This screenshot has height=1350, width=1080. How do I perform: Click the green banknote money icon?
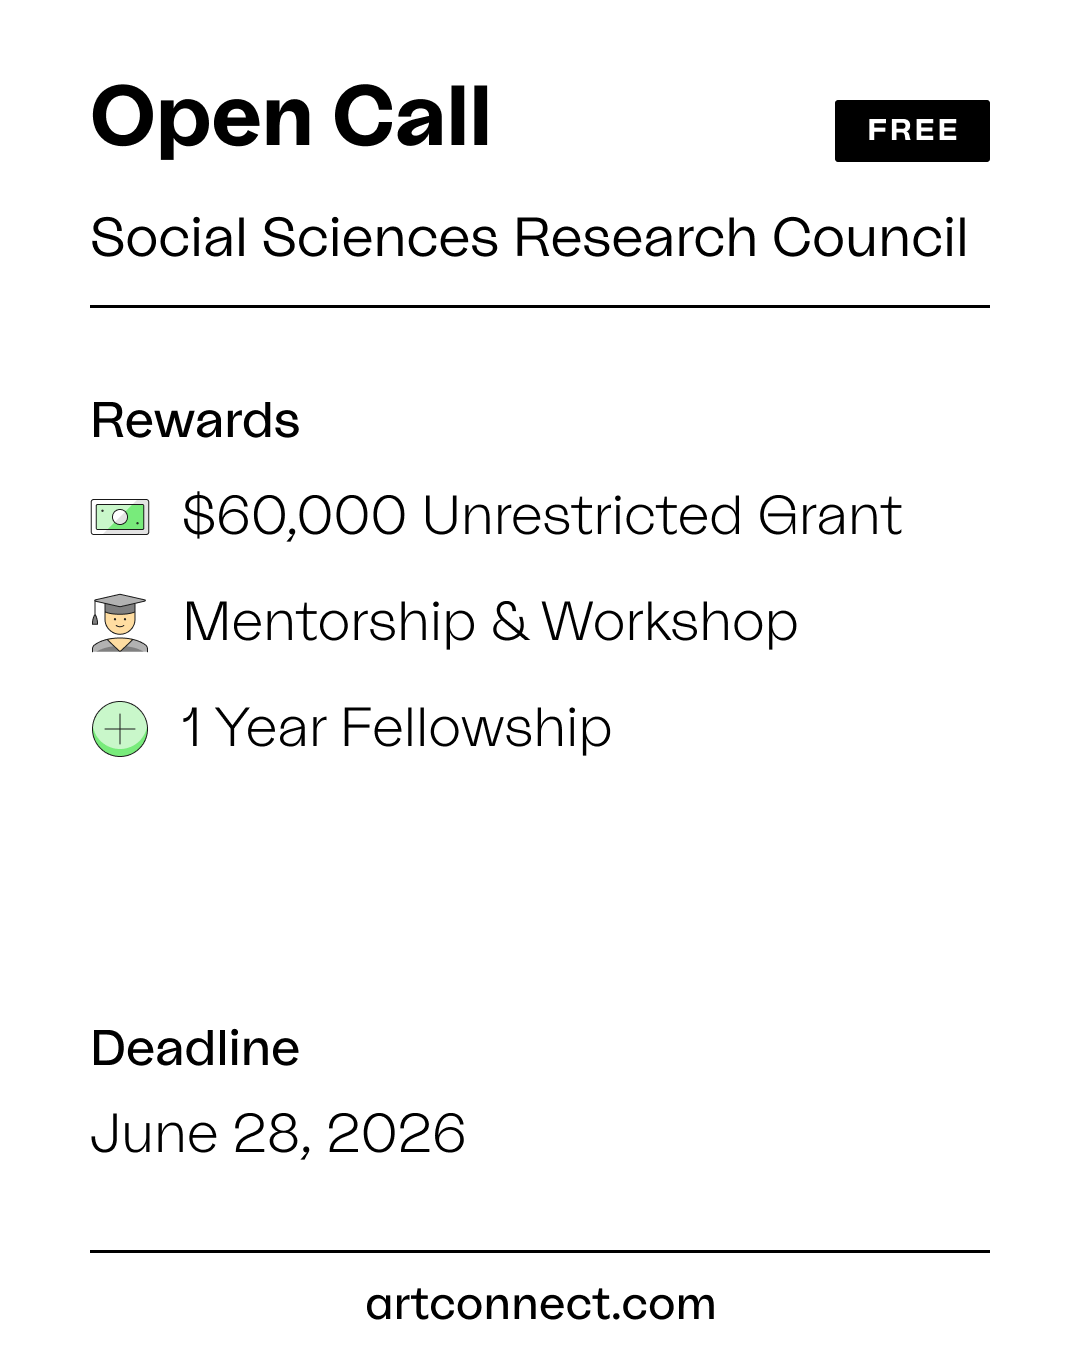click(120, 517)
